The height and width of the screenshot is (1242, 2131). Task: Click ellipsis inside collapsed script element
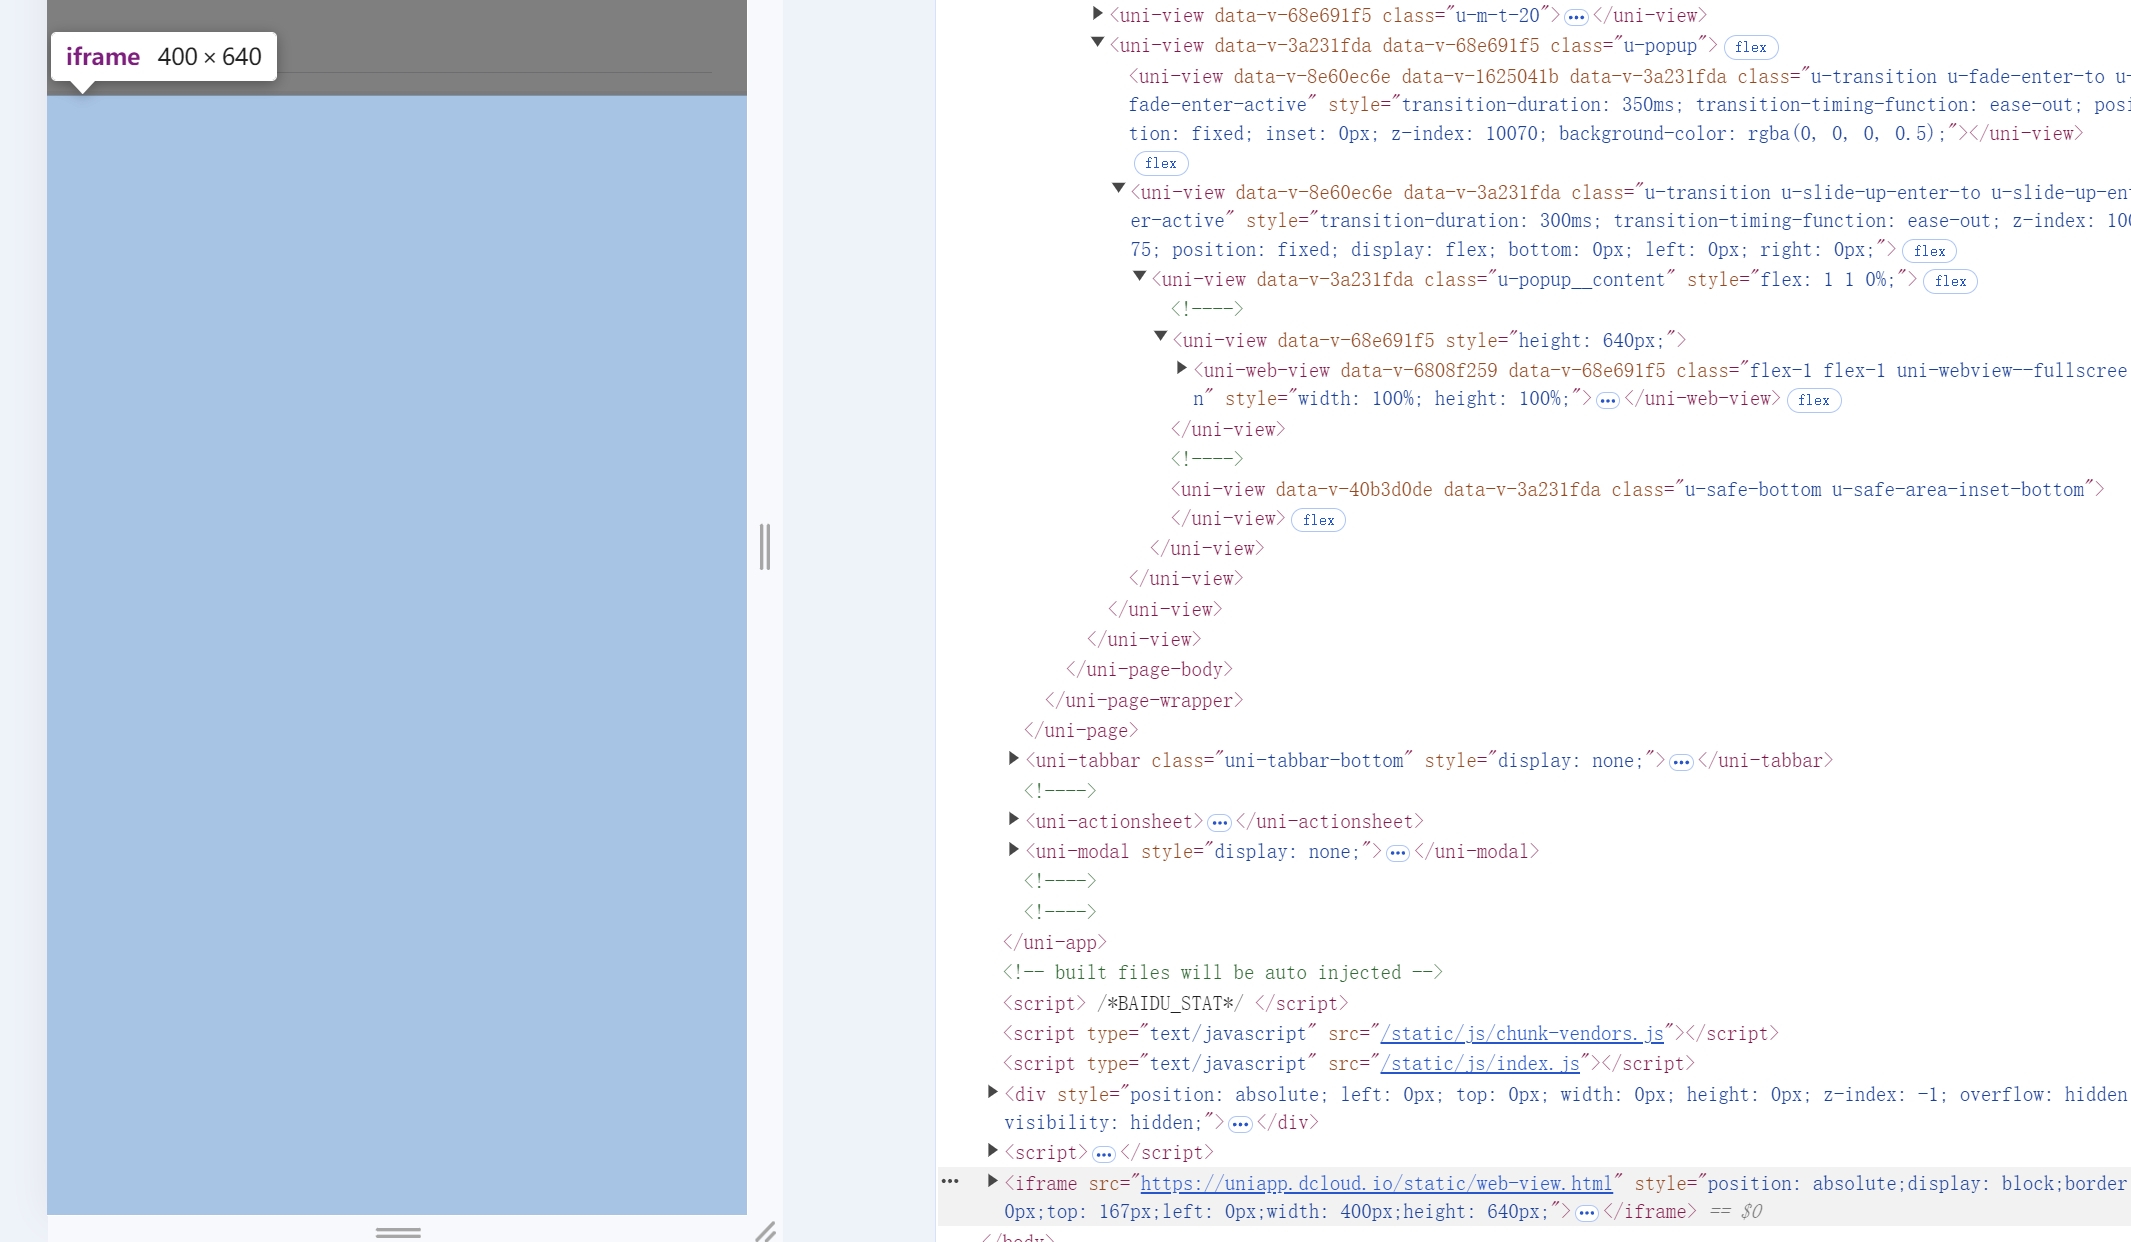pos(1104,1154)
